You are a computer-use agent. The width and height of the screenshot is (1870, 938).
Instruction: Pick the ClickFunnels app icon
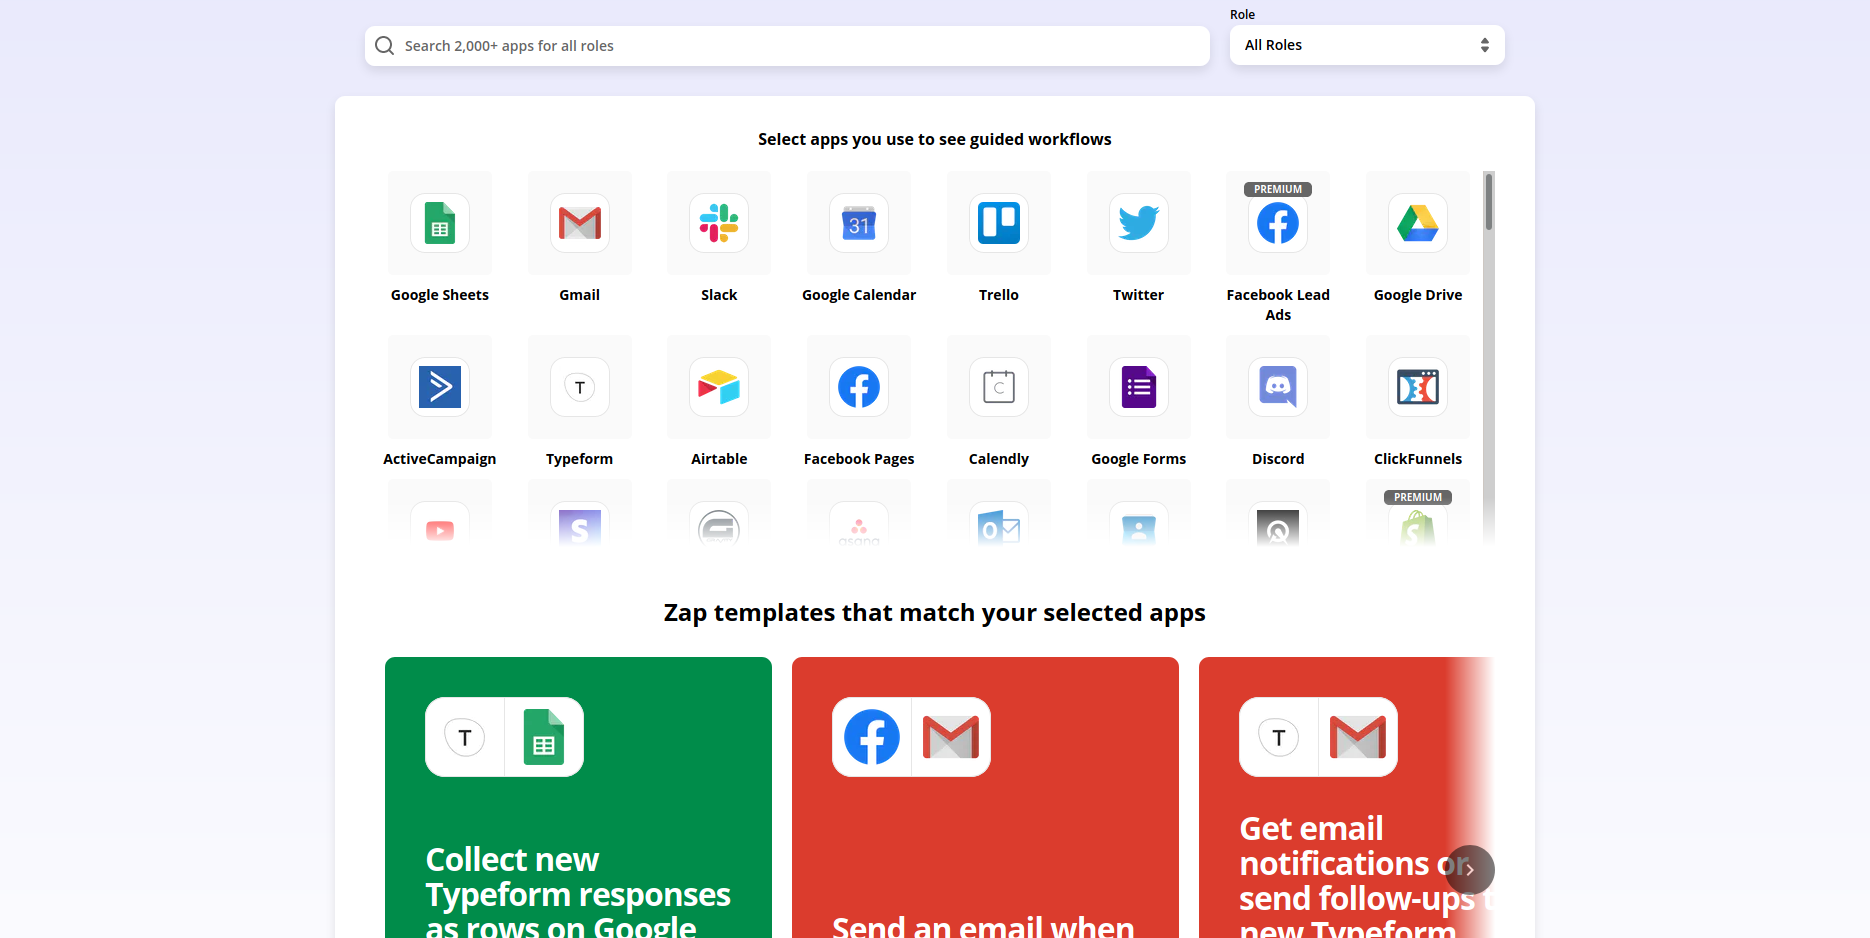1418,387
